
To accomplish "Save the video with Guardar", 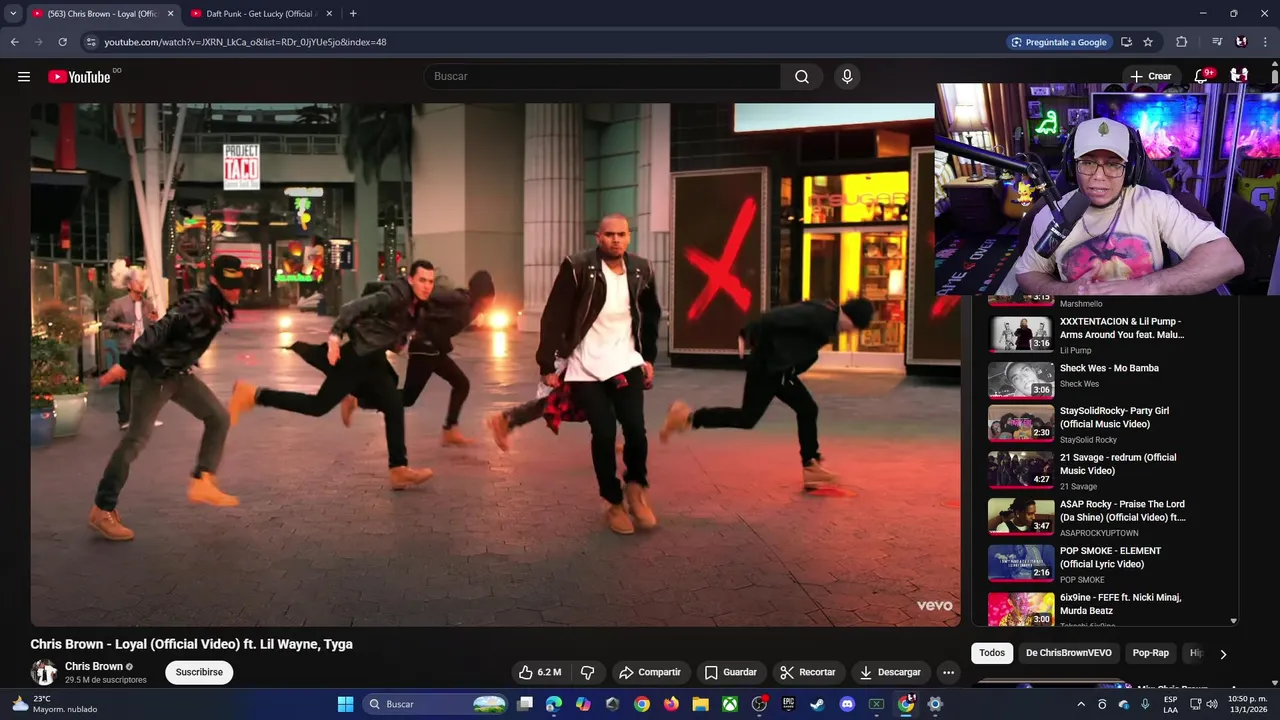I will [730, 672].
